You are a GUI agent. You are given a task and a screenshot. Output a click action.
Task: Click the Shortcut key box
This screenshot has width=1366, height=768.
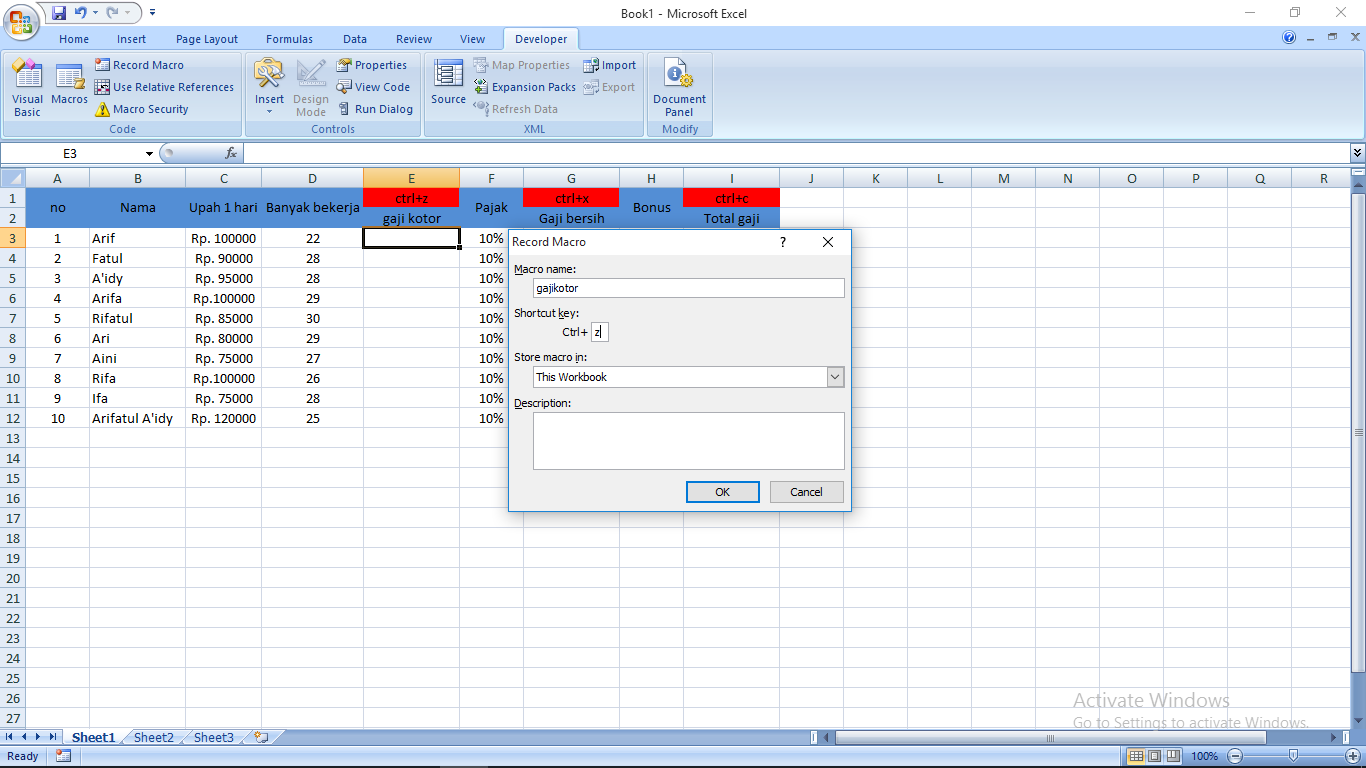[599, 332]
